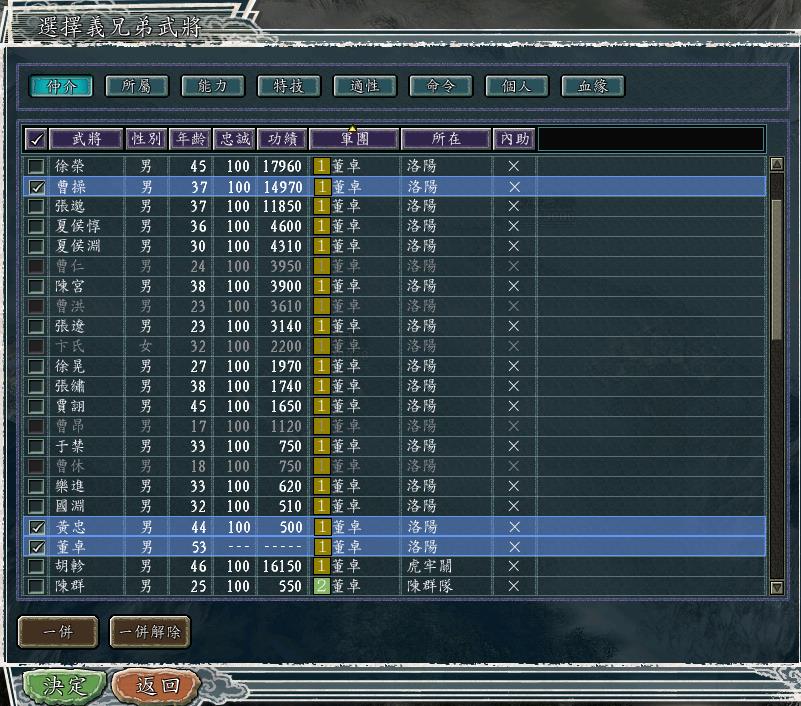Open the 個人 tab
Screen dimensions: 801x706
(517, 86)
